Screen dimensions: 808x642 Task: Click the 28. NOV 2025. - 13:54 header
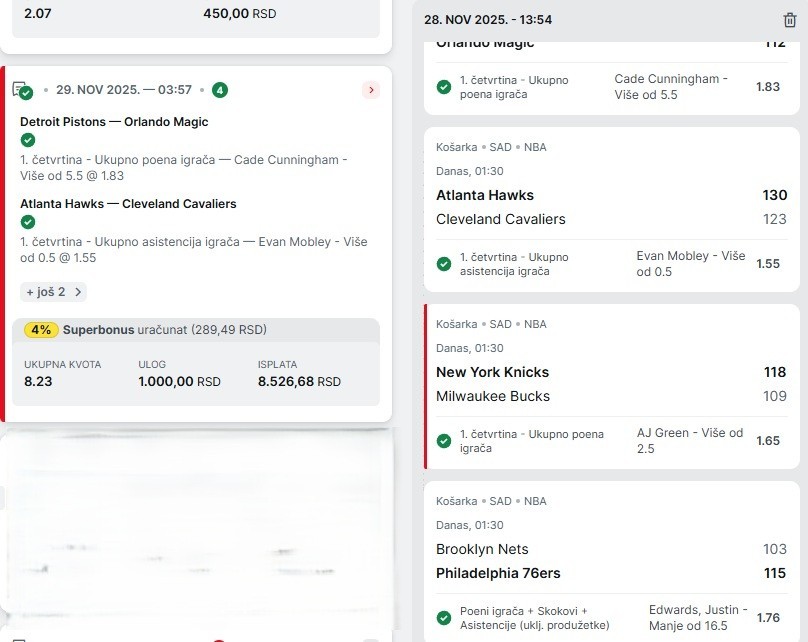[488, 20]
